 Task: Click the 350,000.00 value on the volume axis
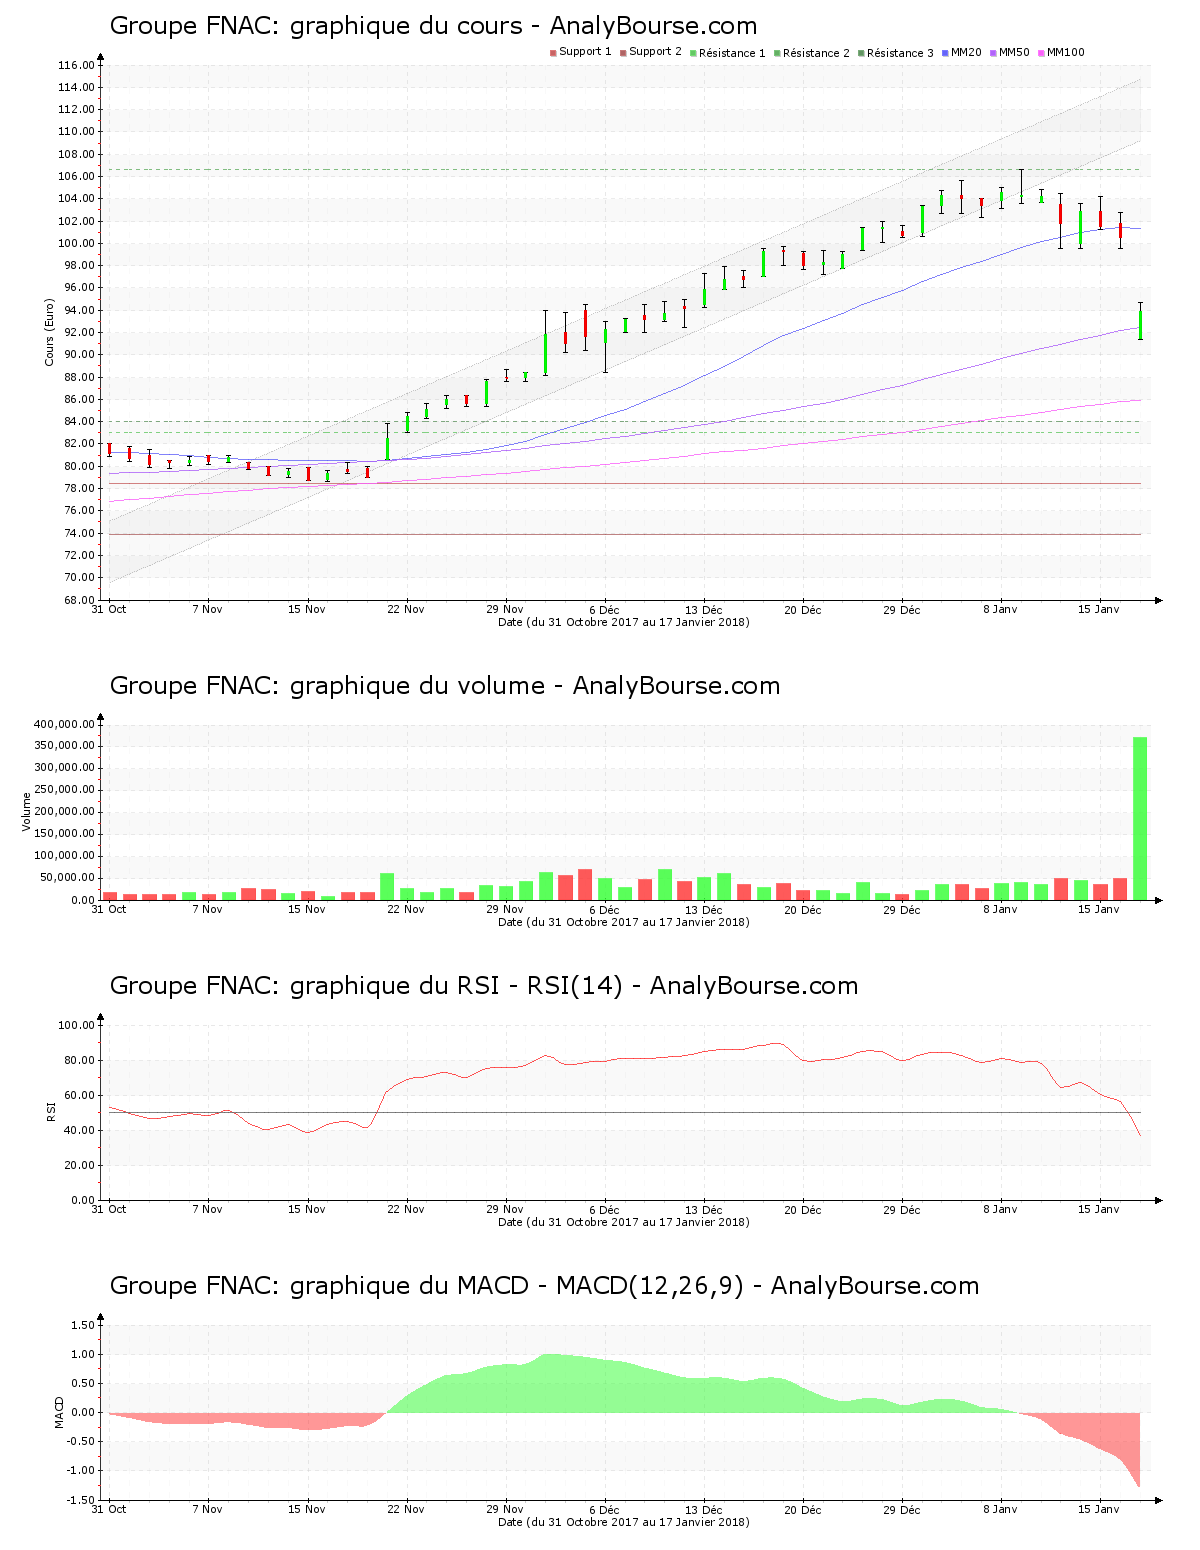pos(64,746)
